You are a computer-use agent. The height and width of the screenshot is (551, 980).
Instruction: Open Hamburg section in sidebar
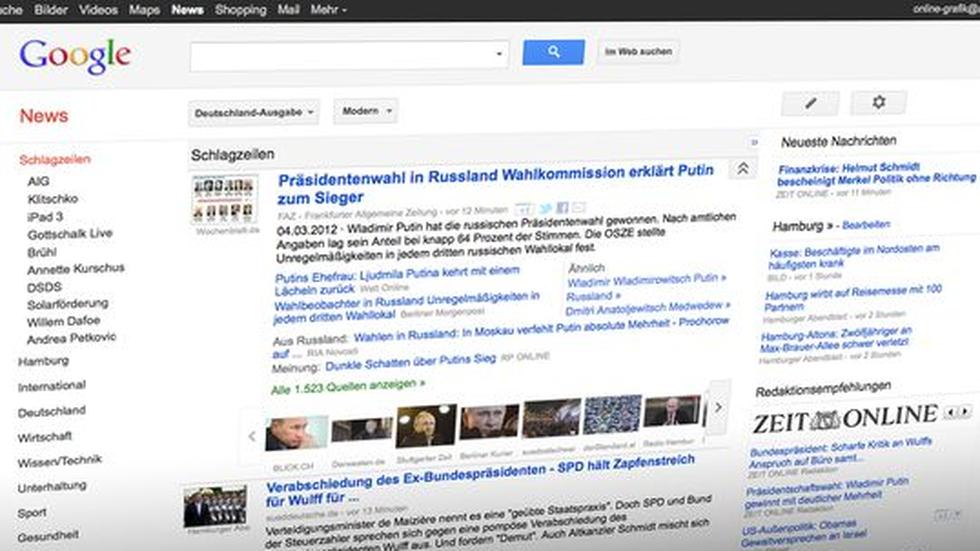pyautogui.click(x=43, y=362)
